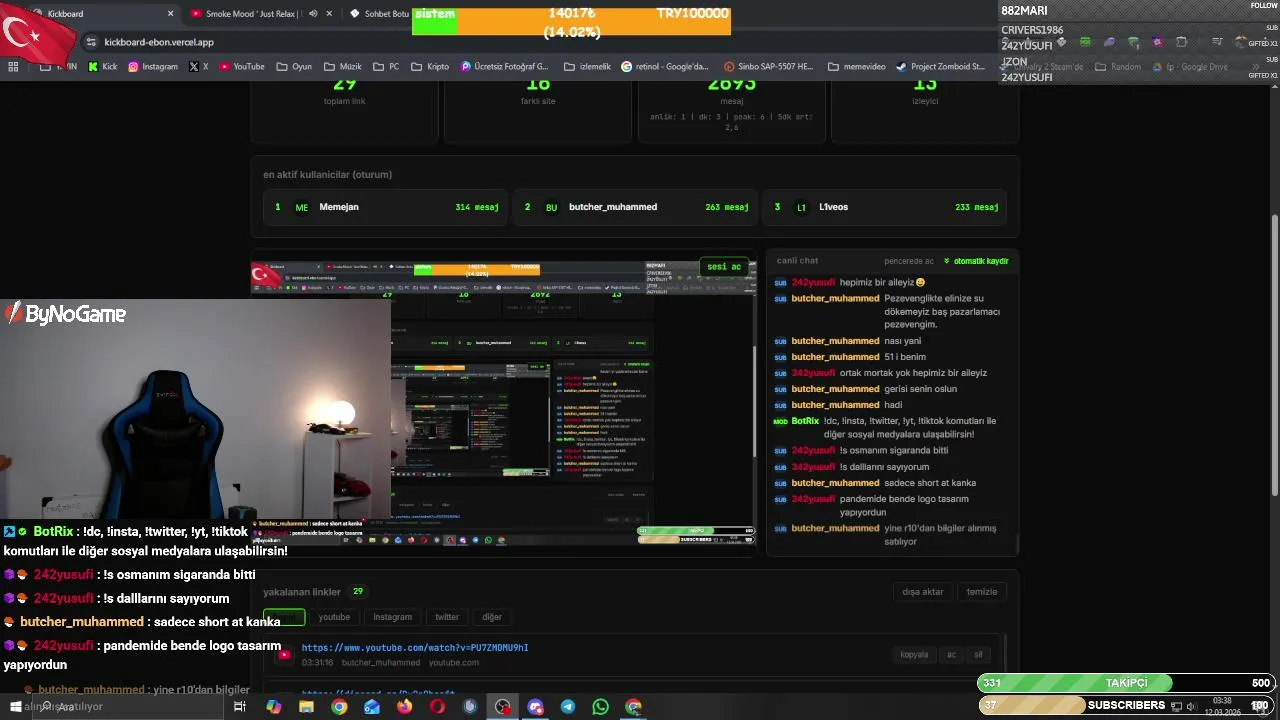
Task: Click the taskbar 'Ara' search box
Action: (130, 706)
